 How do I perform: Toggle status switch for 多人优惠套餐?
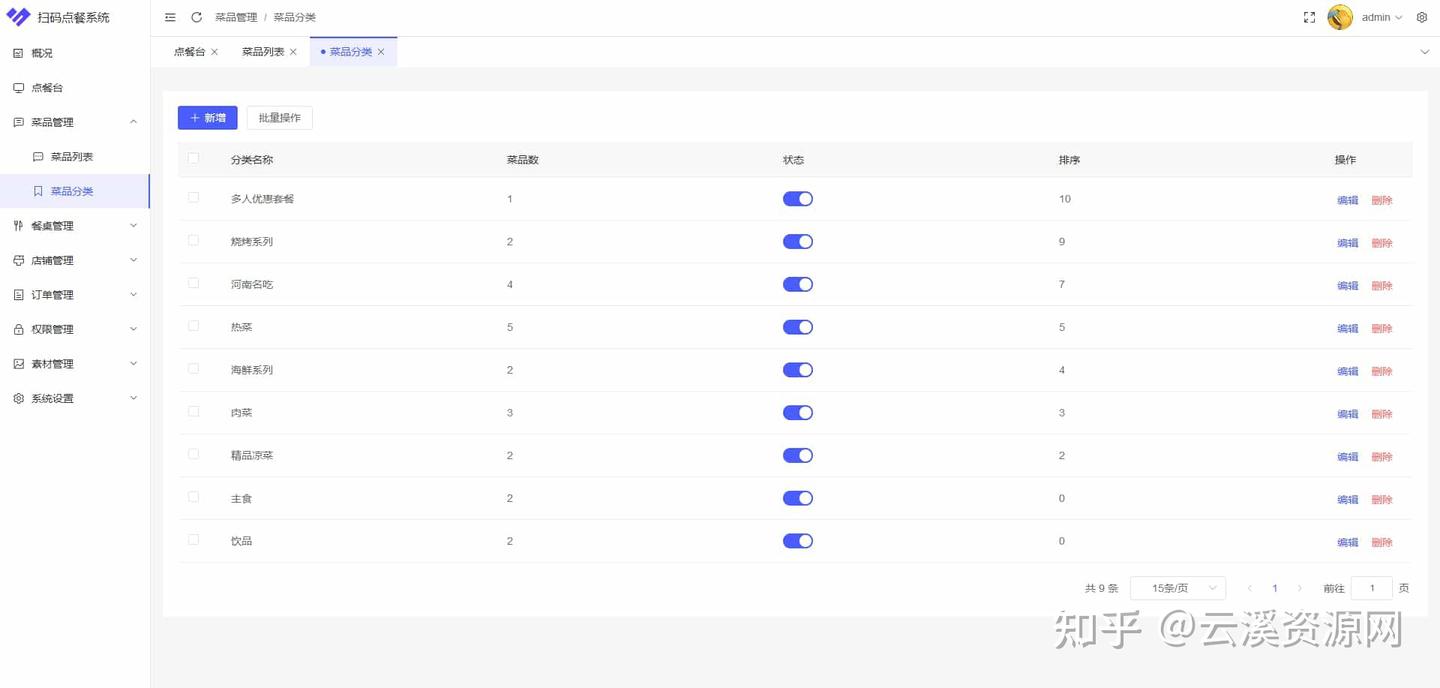(797, 199)
